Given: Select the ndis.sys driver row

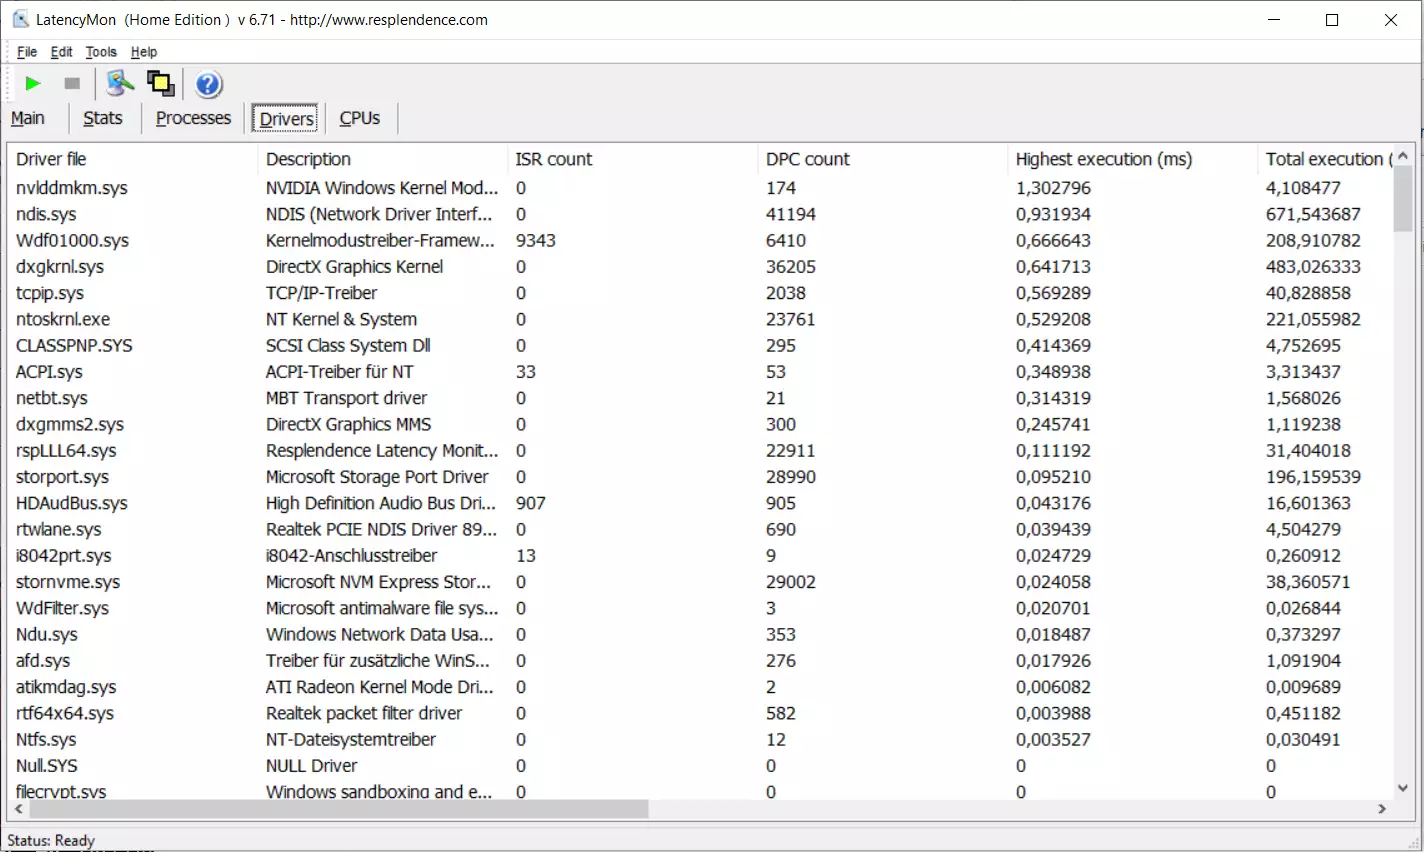Looking at the screenshot, I should coord(700,214).
